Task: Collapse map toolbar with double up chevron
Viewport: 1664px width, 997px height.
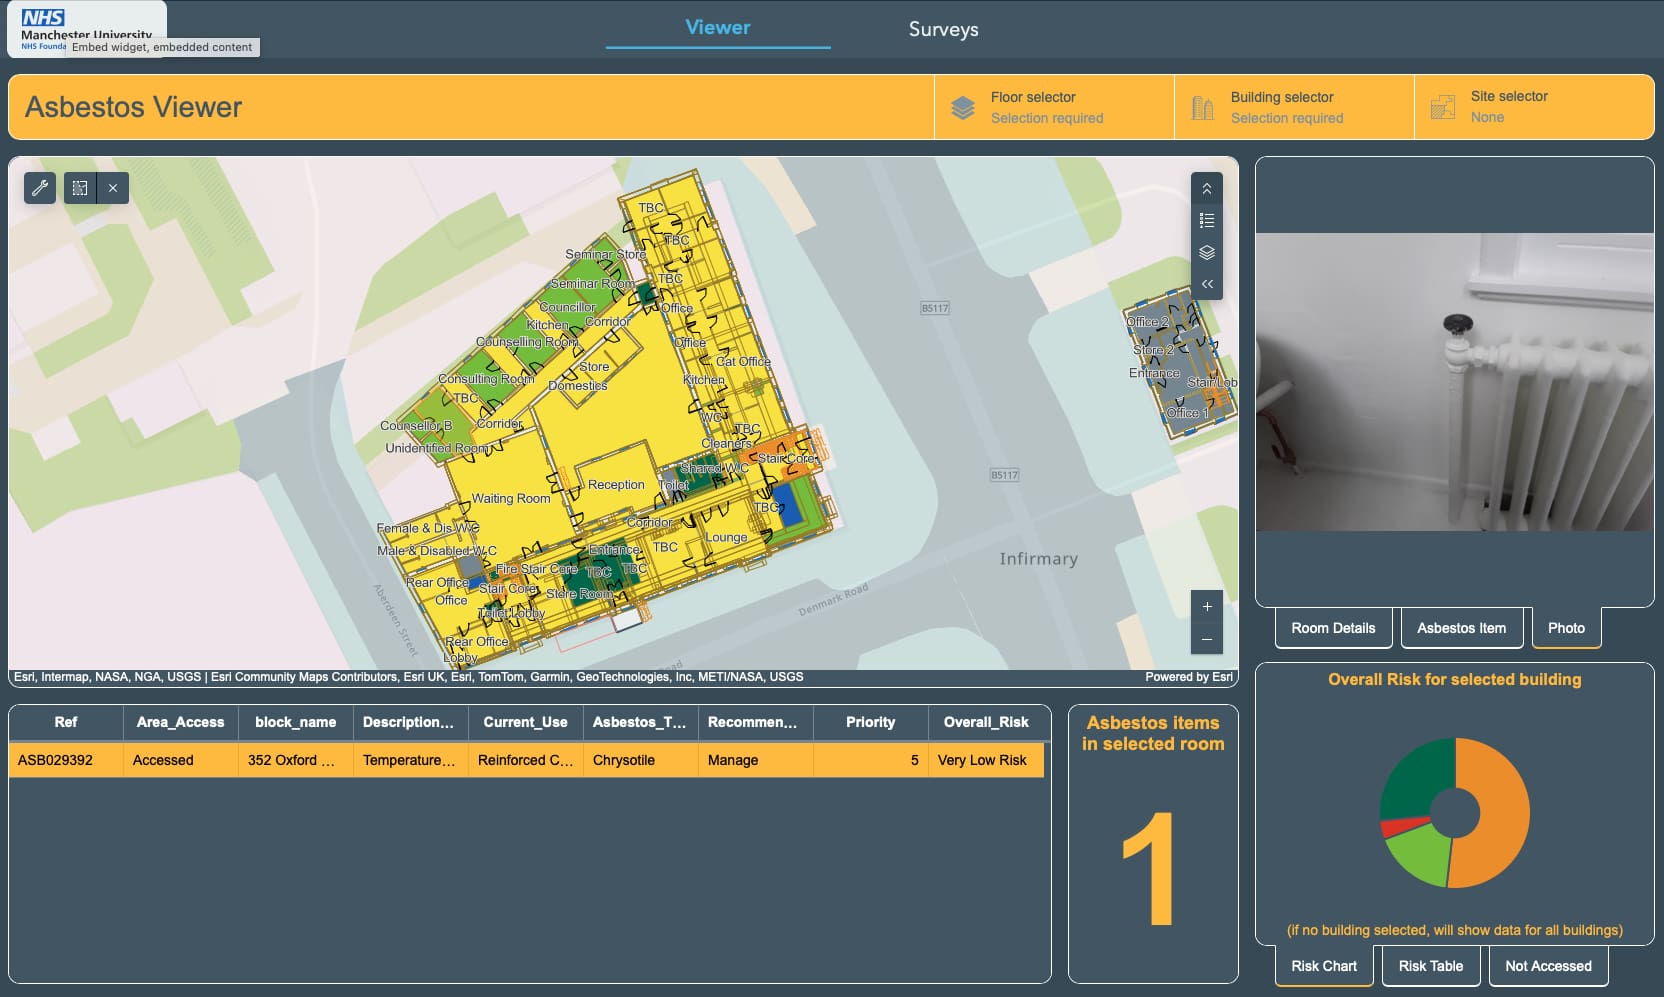Action: [x=1207, y=189]
